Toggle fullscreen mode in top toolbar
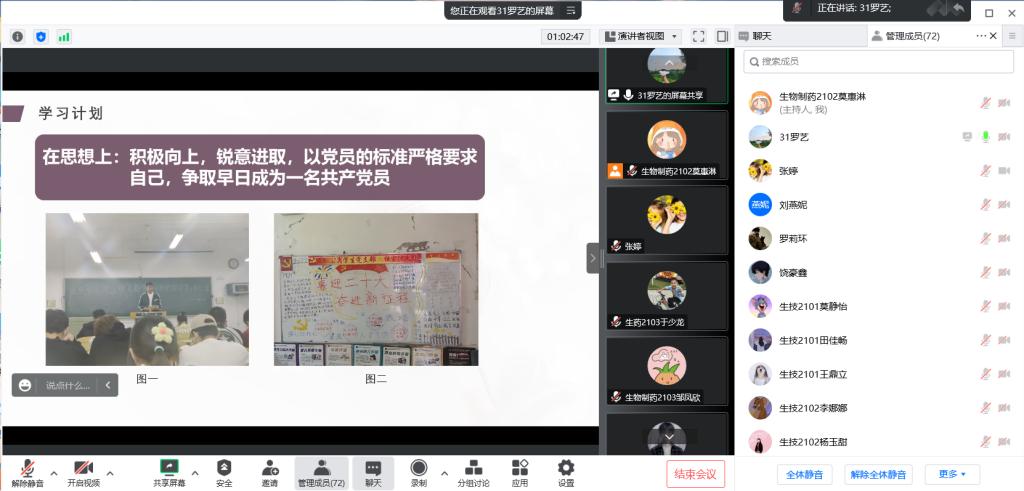Screen dimensions: 1024x491 [699, 36]
